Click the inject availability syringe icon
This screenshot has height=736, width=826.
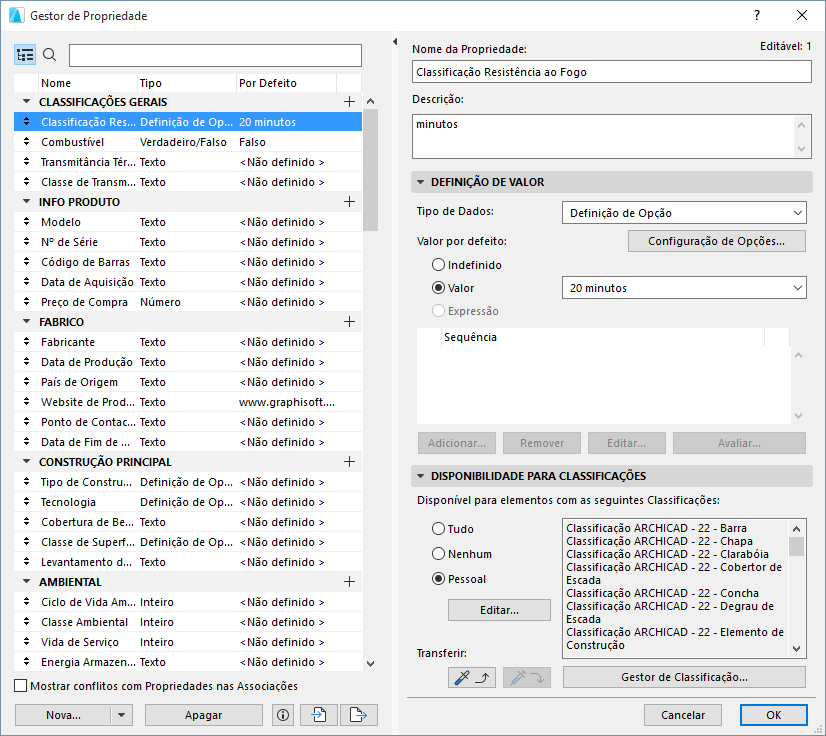tap(527, 678)
